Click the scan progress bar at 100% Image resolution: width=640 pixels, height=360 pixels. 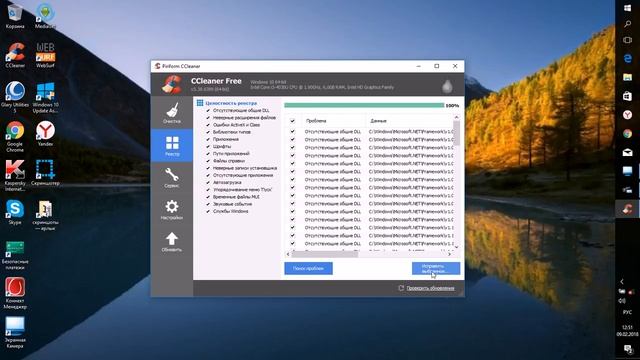(x=364, y=105)
